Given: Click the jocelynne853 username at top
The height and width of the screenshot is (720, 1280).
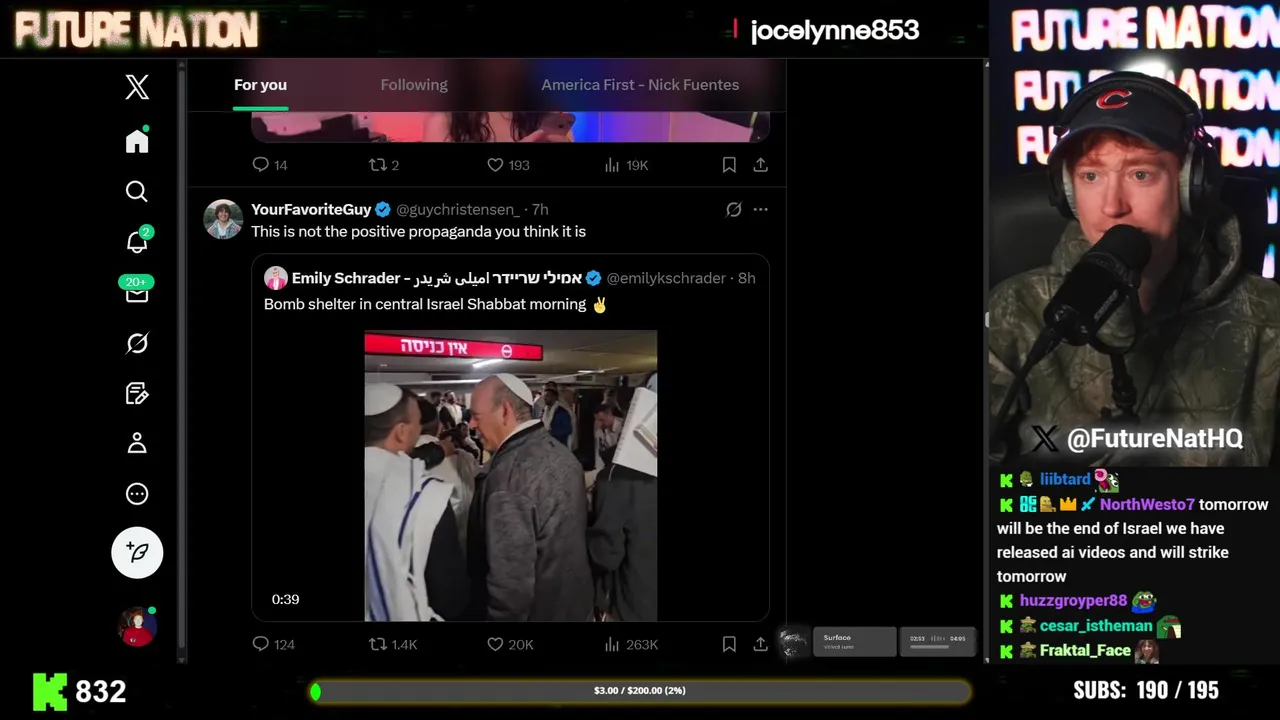Looking at the screenshot, I should coord(834,30).
